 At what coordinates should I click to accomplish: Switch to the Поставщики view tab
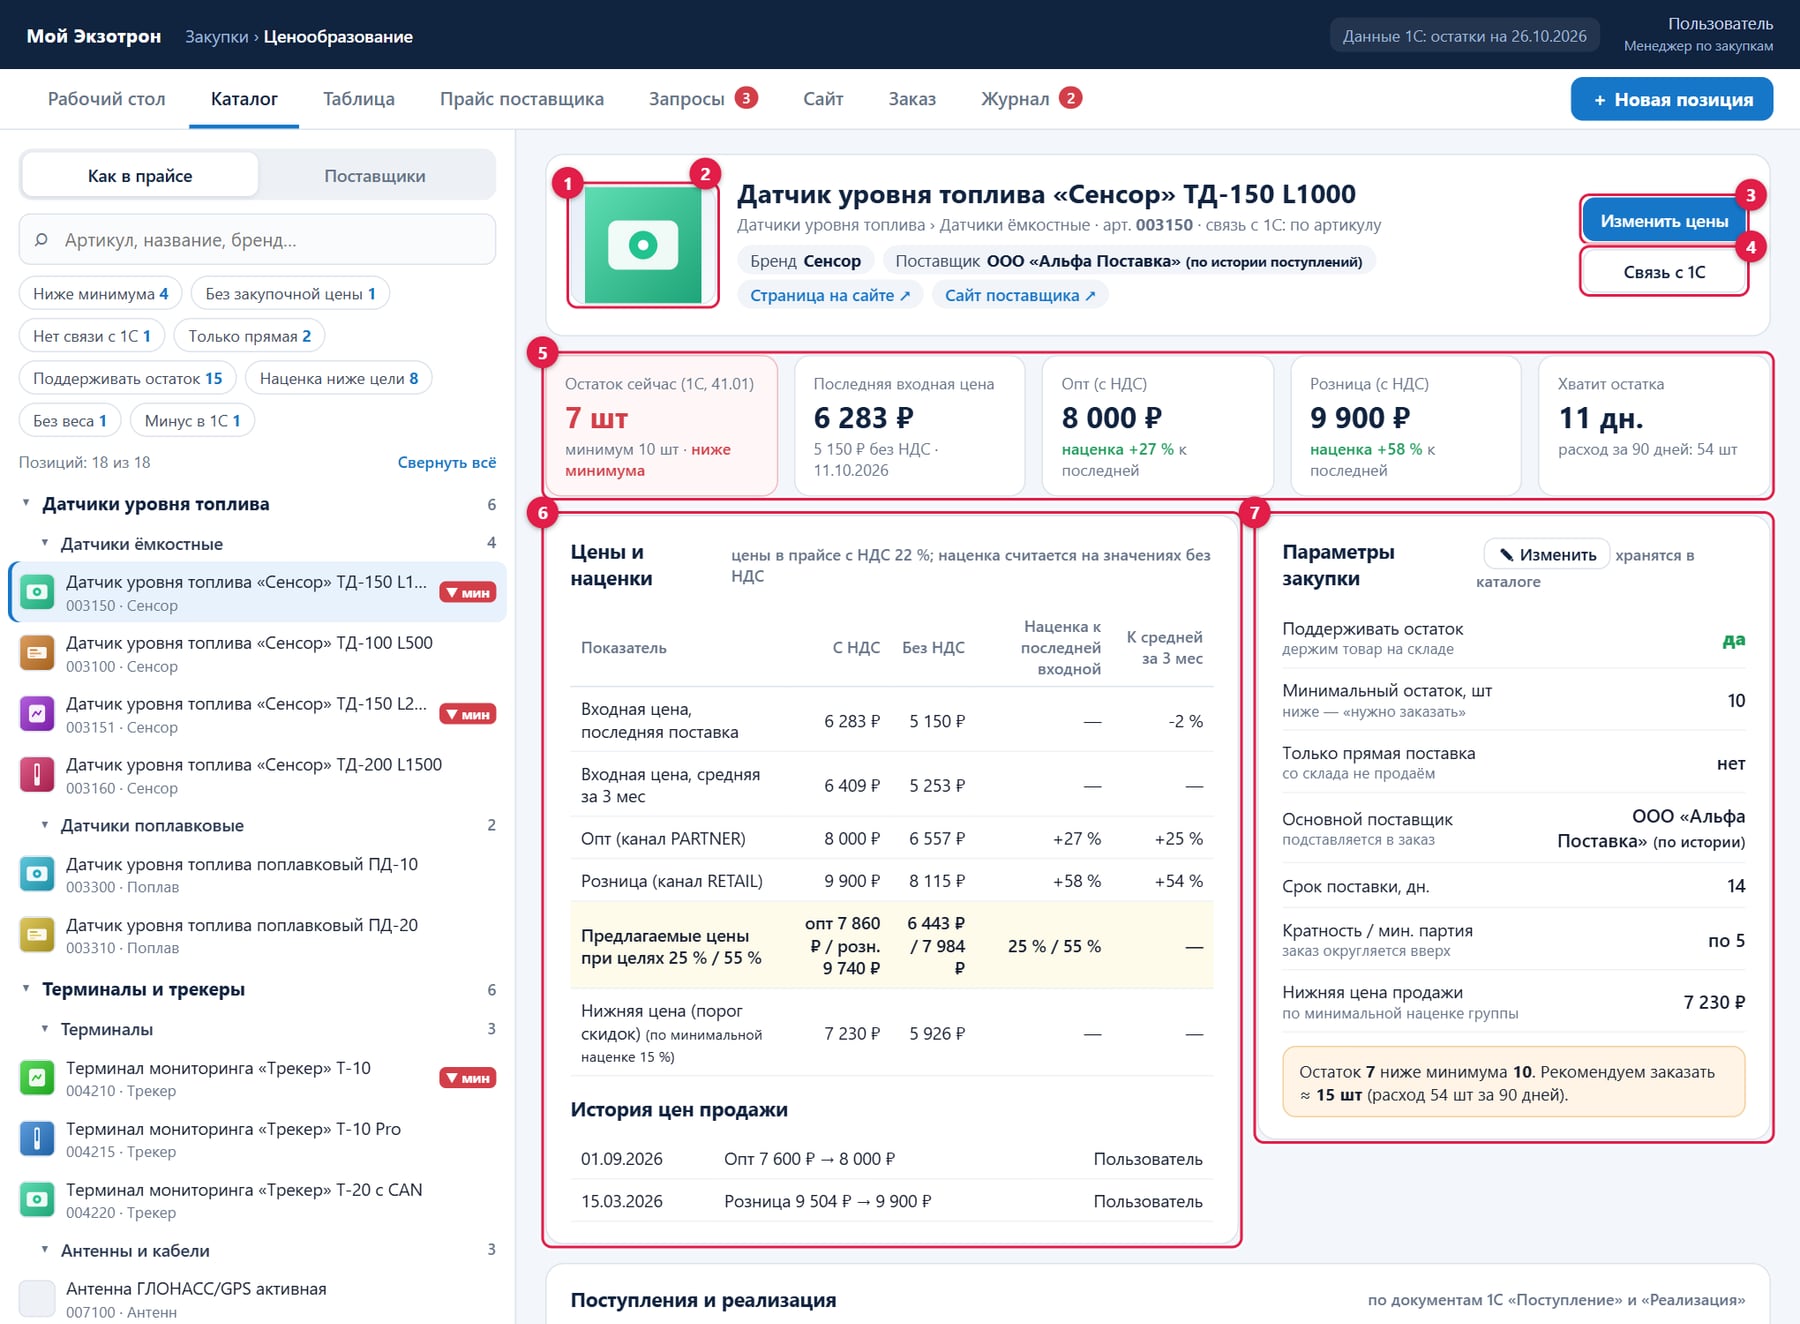pyautogui.click(x=375, y=176)
